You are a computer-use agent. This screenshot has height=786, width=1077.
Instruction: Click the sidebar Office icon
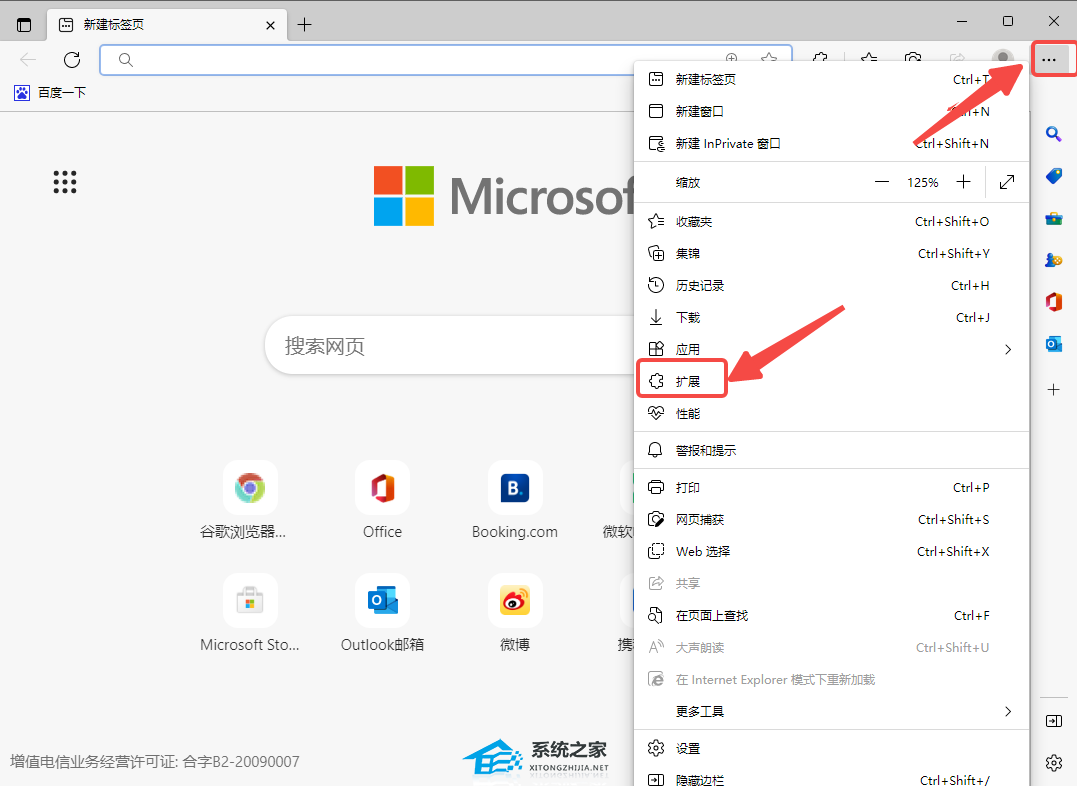[1054, 302]
